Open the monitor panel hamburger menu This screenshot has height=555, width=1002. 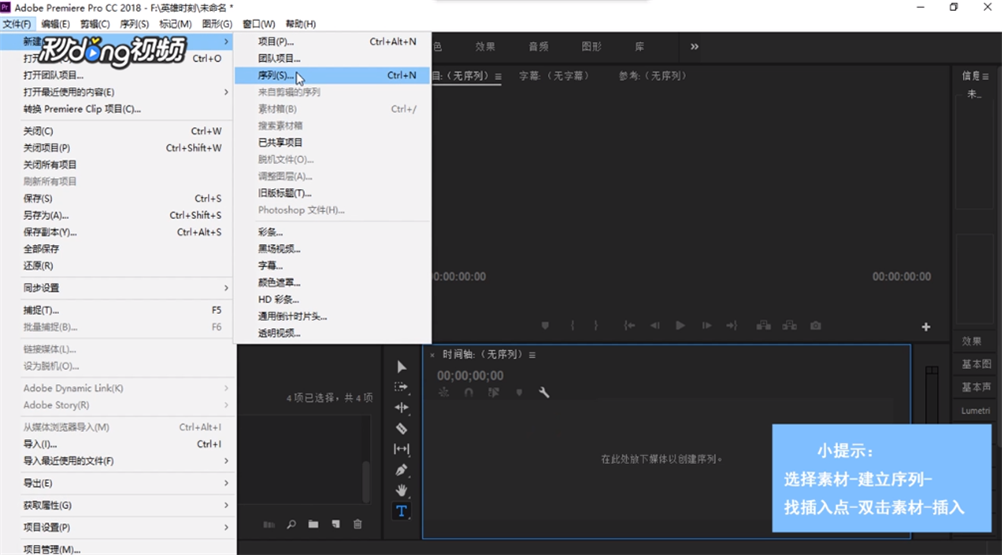click(498, 77)
